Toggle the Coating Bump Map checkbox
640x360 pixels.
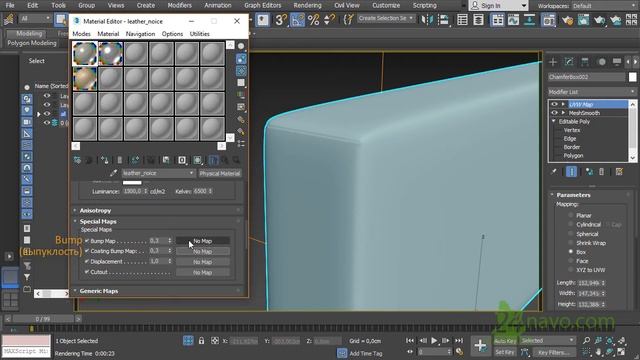click(x=87, y=251)
